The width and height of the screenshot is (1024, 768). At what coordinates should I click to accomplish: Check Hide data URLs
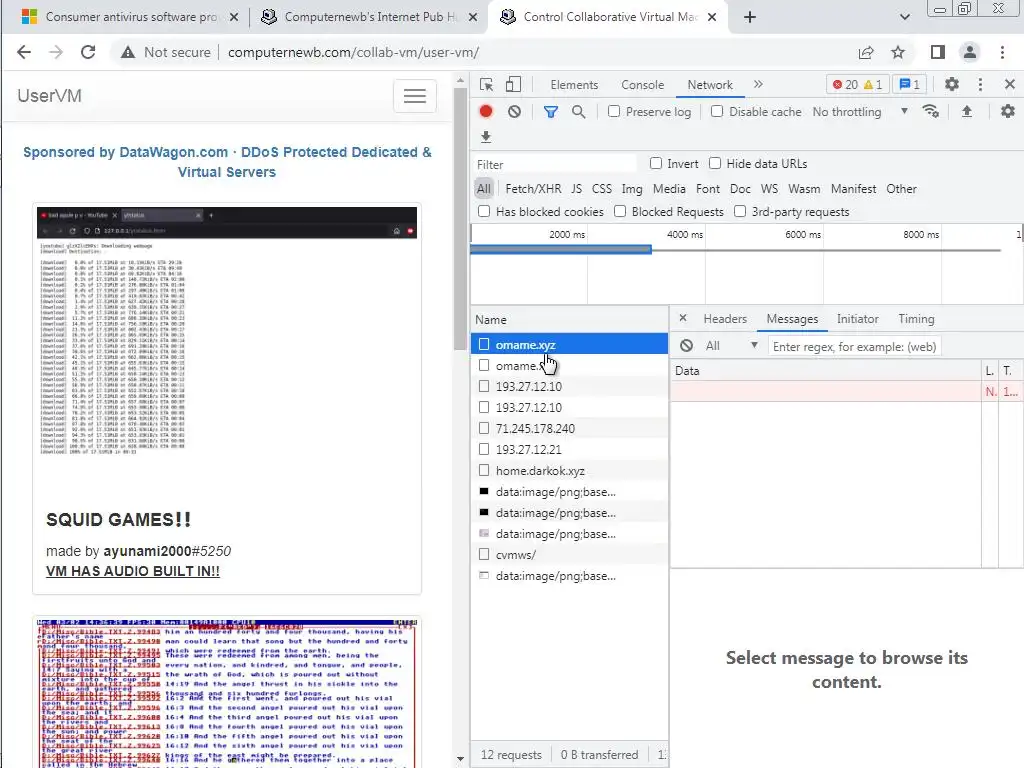tap(715, 163)
